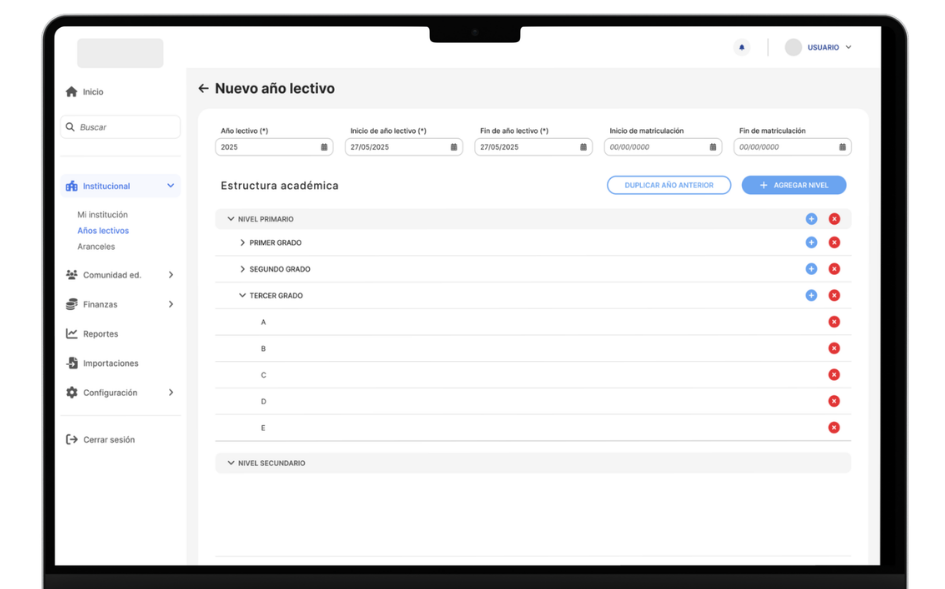Collapse the TERCER GRADO chevron
Screen dimensions: 945x589
[x=242, y=295]
